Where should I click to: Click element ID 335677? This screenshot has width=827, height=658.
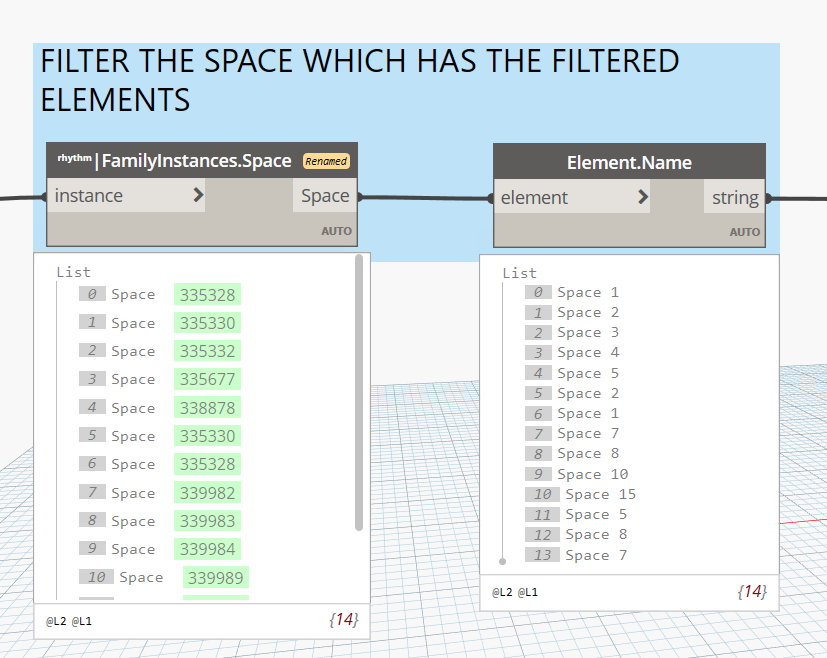pos(207,379)
